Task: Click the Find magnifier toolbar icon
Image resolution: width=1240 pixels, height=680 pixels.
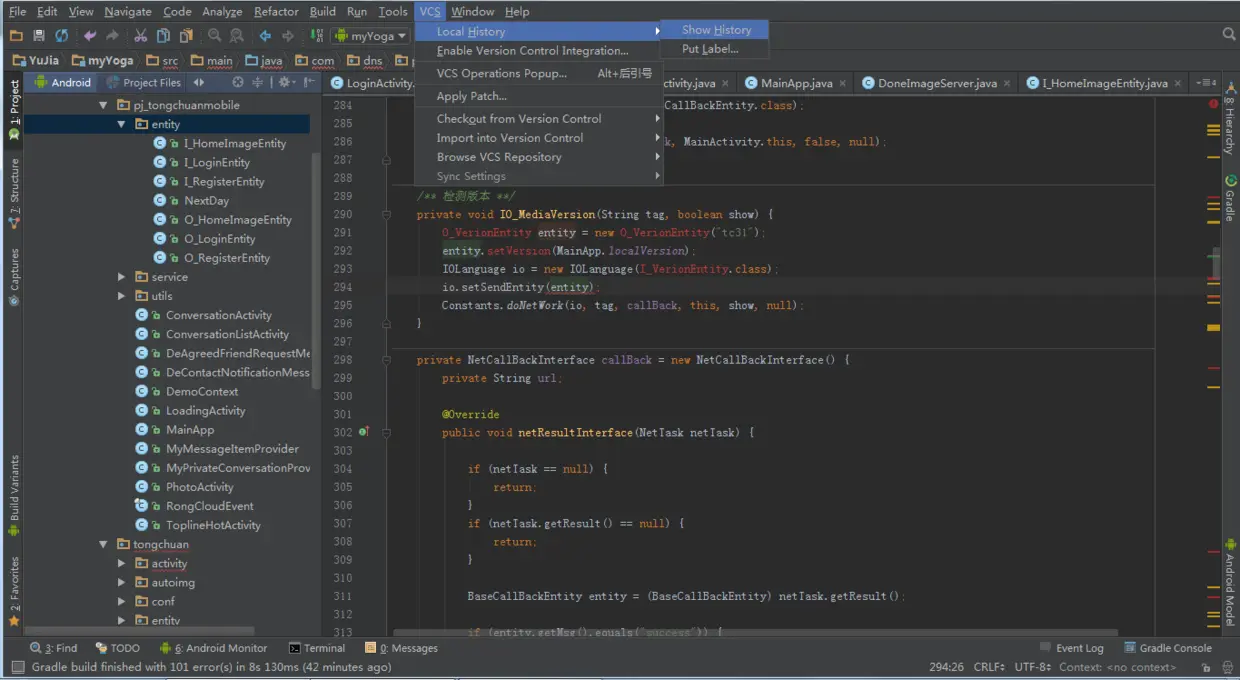Action: pyautogui.click(x=215, y=36)
